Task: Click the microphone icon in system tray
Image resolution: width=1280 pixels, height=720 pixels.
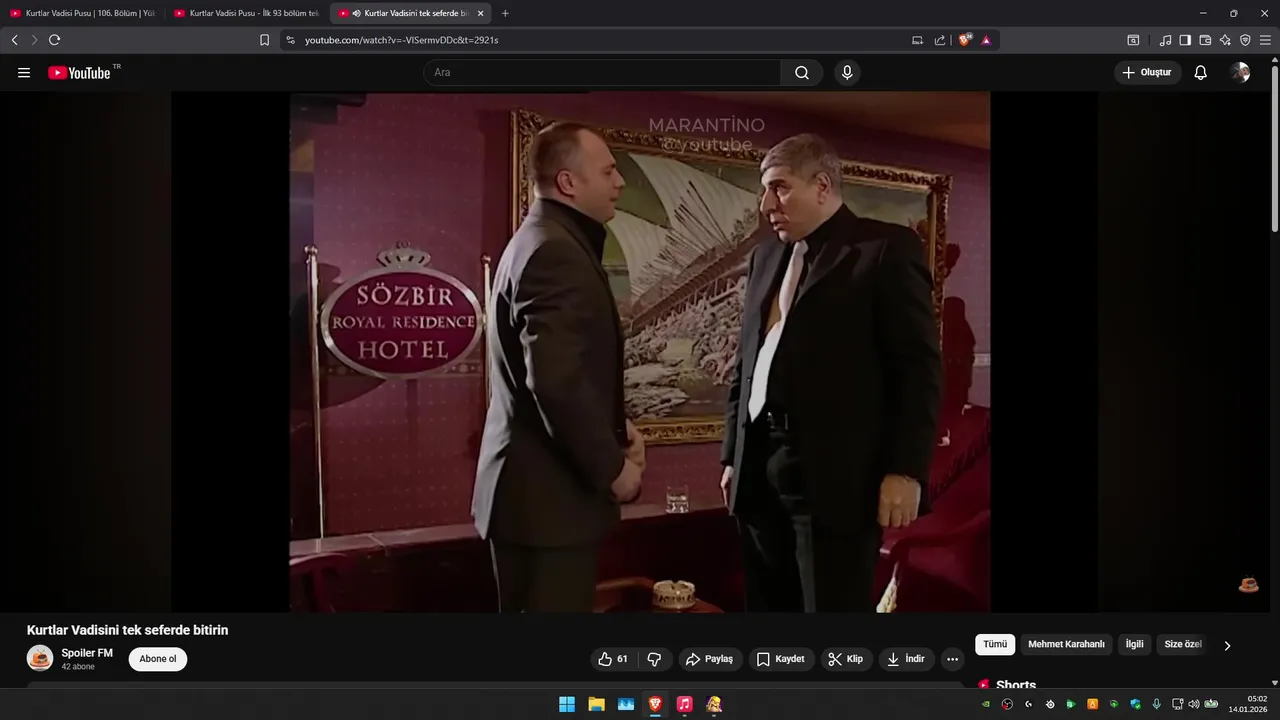Action: (x=1157, y=704)
